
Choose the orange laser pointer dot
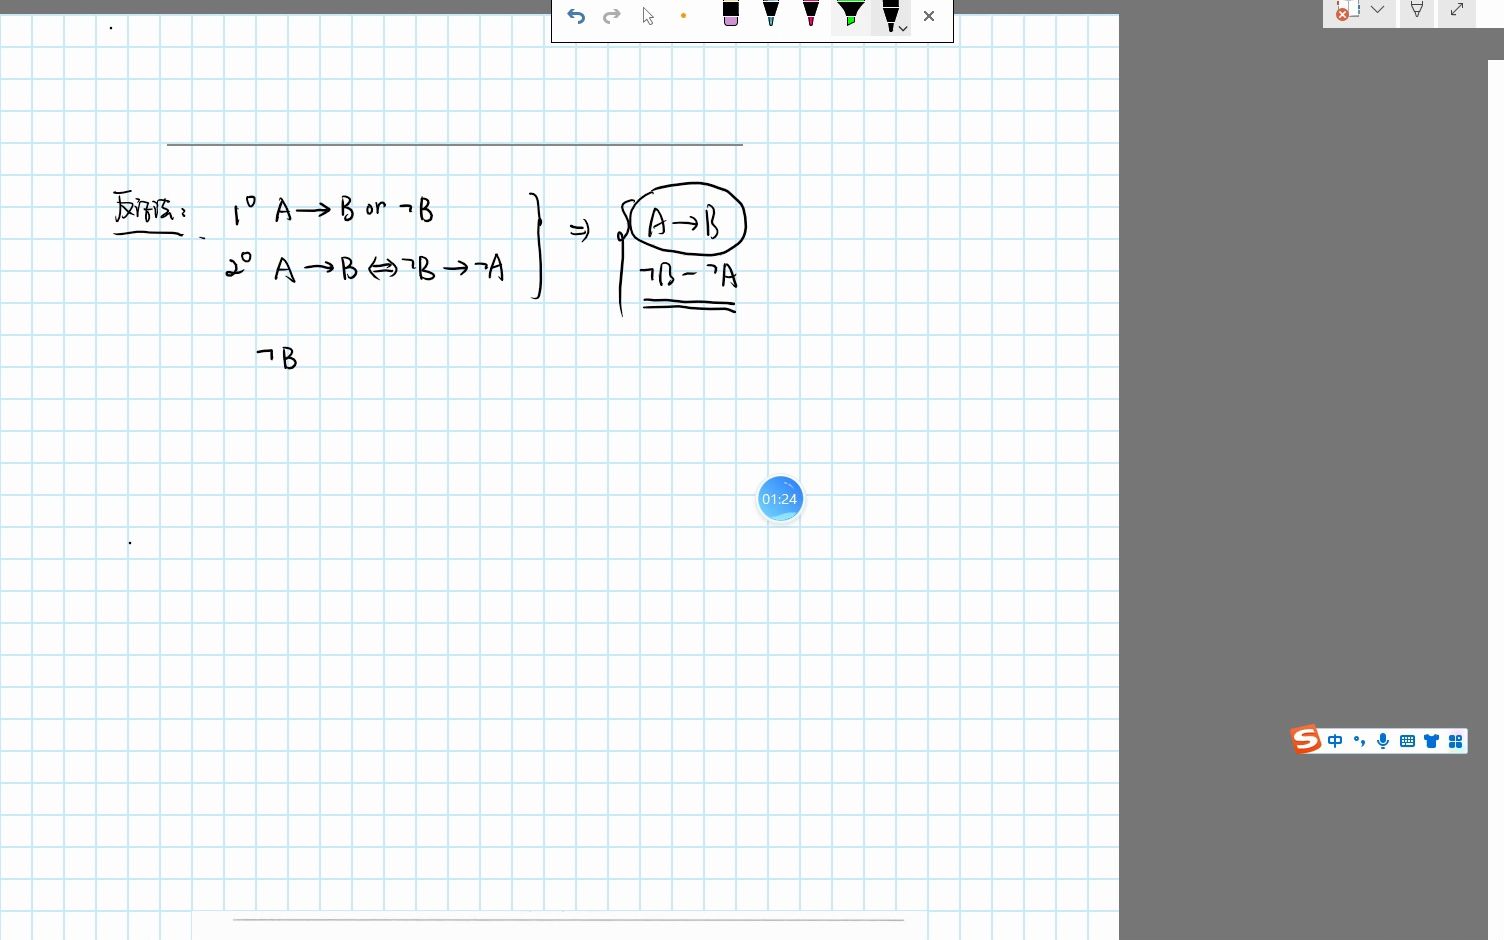(x=683, y=16)
